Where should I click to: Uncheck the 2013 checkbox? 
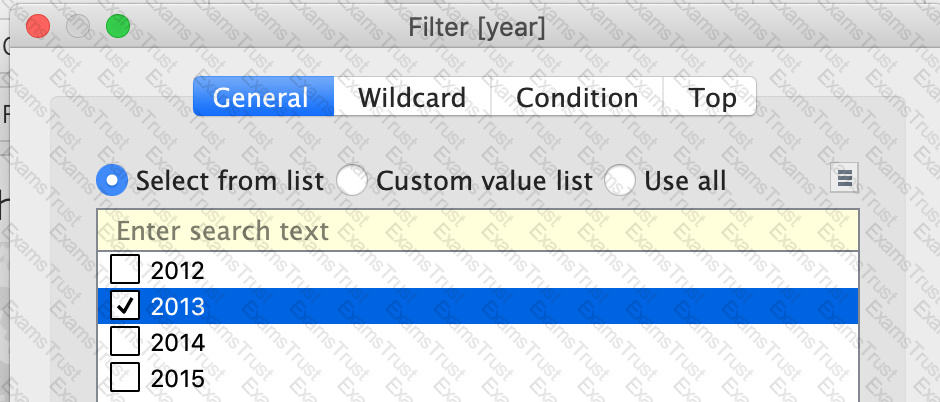click(x=125, y=306)
